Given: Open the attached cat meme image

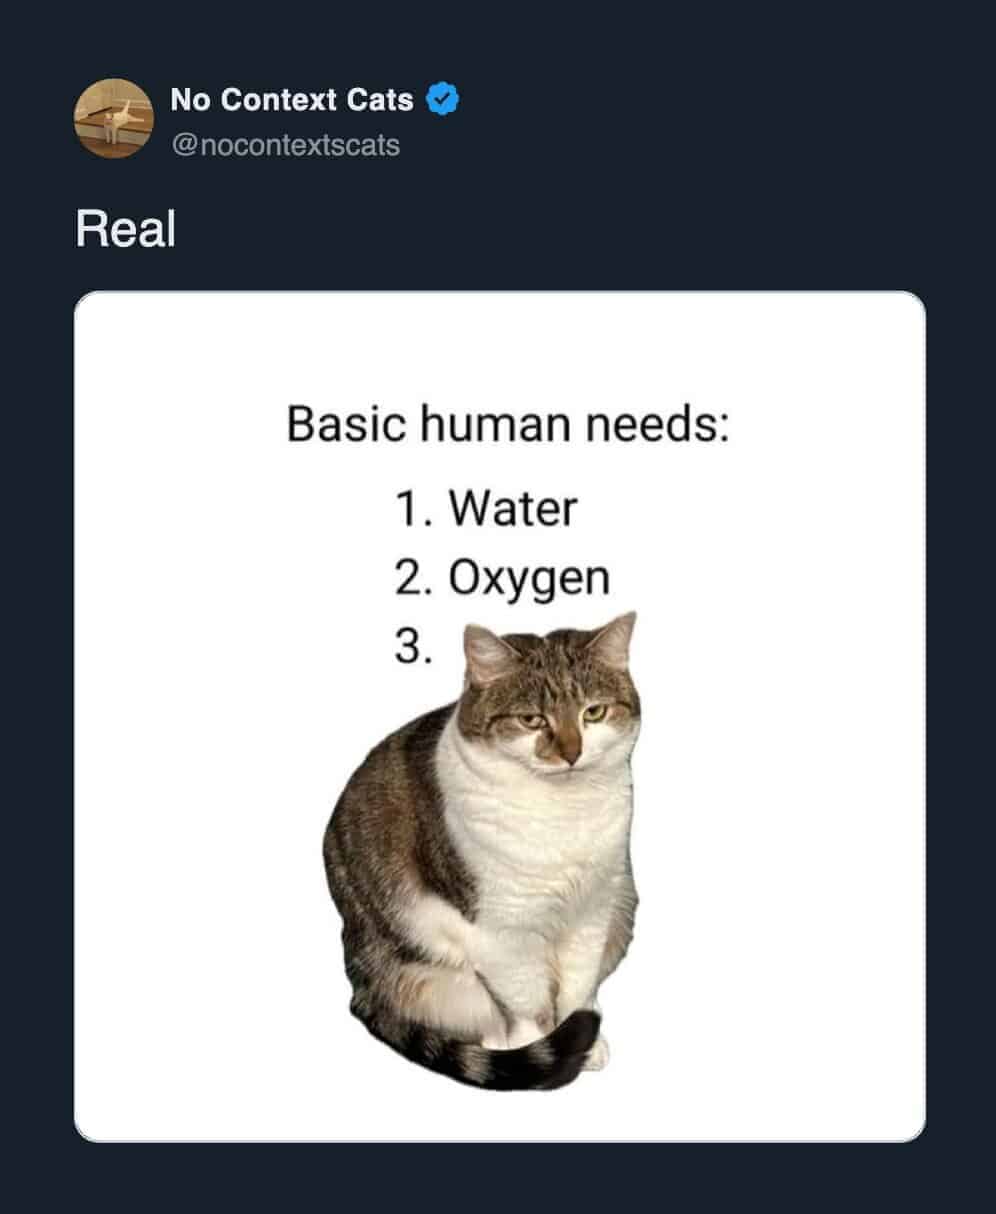Looking at the screenshot, I should 499,716.
